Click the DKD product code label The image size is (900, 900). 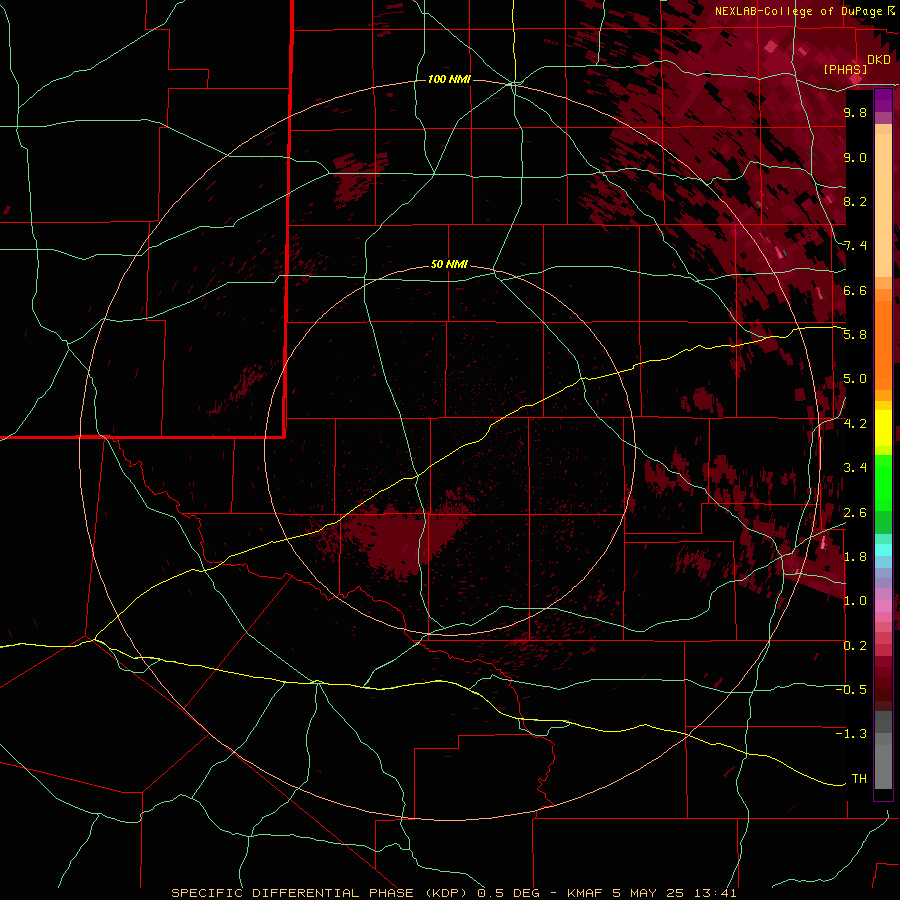tap(879, 60)
